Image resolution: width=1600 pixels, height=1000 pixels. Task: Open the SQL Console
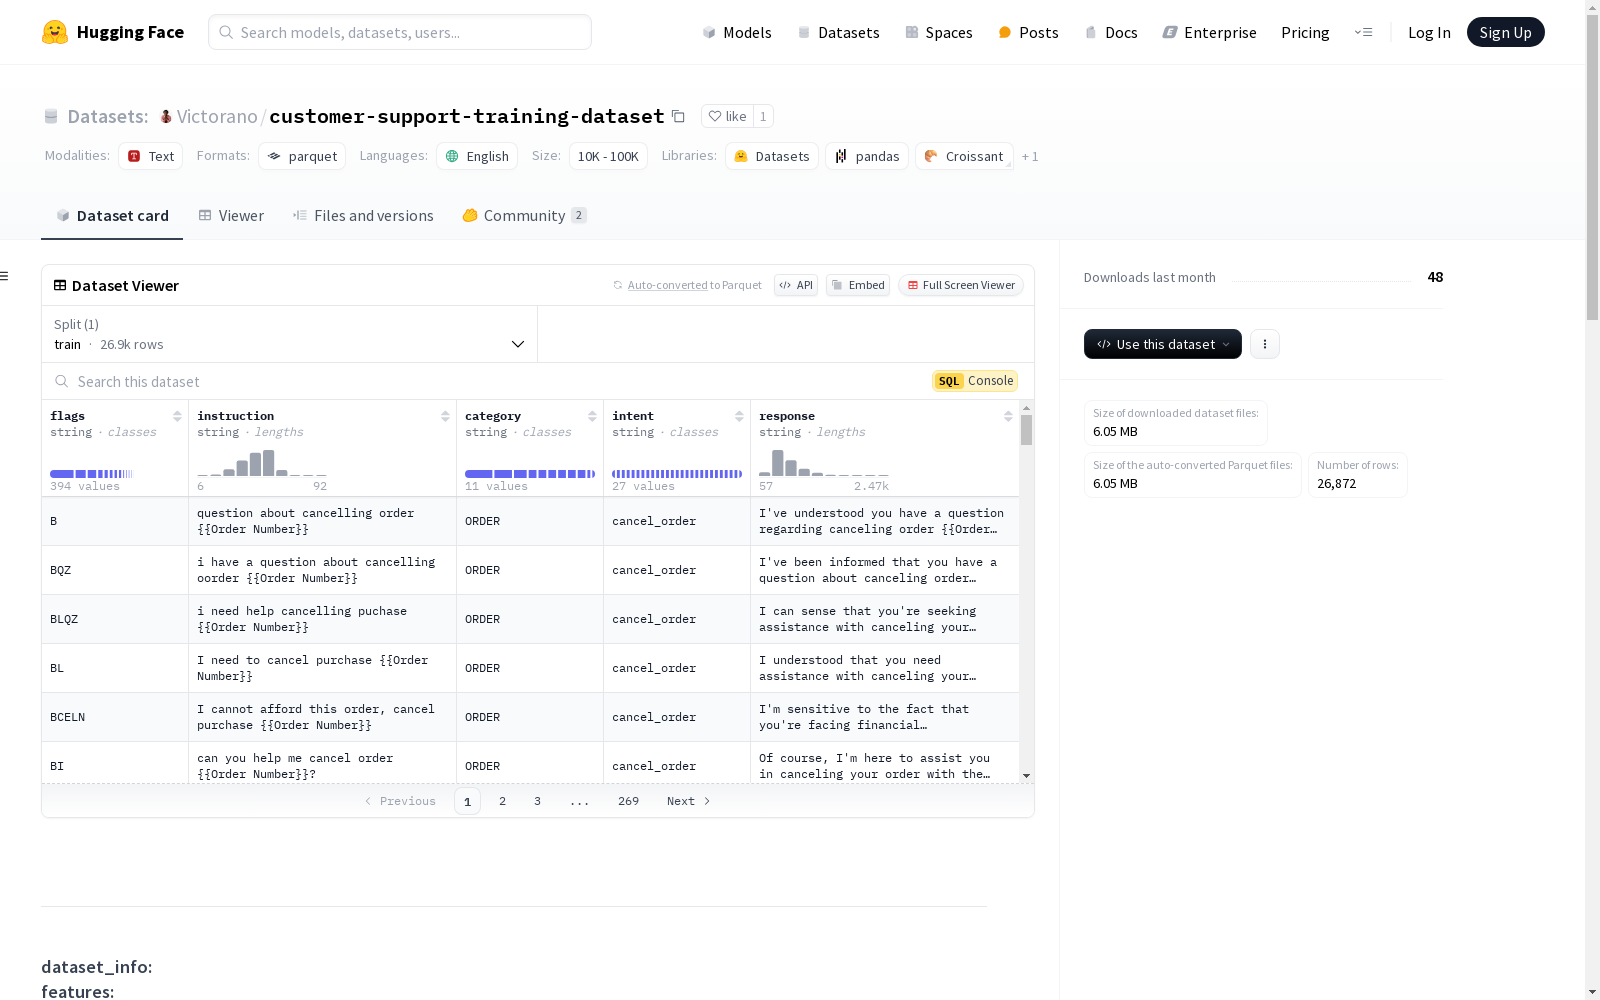point(975,381)
